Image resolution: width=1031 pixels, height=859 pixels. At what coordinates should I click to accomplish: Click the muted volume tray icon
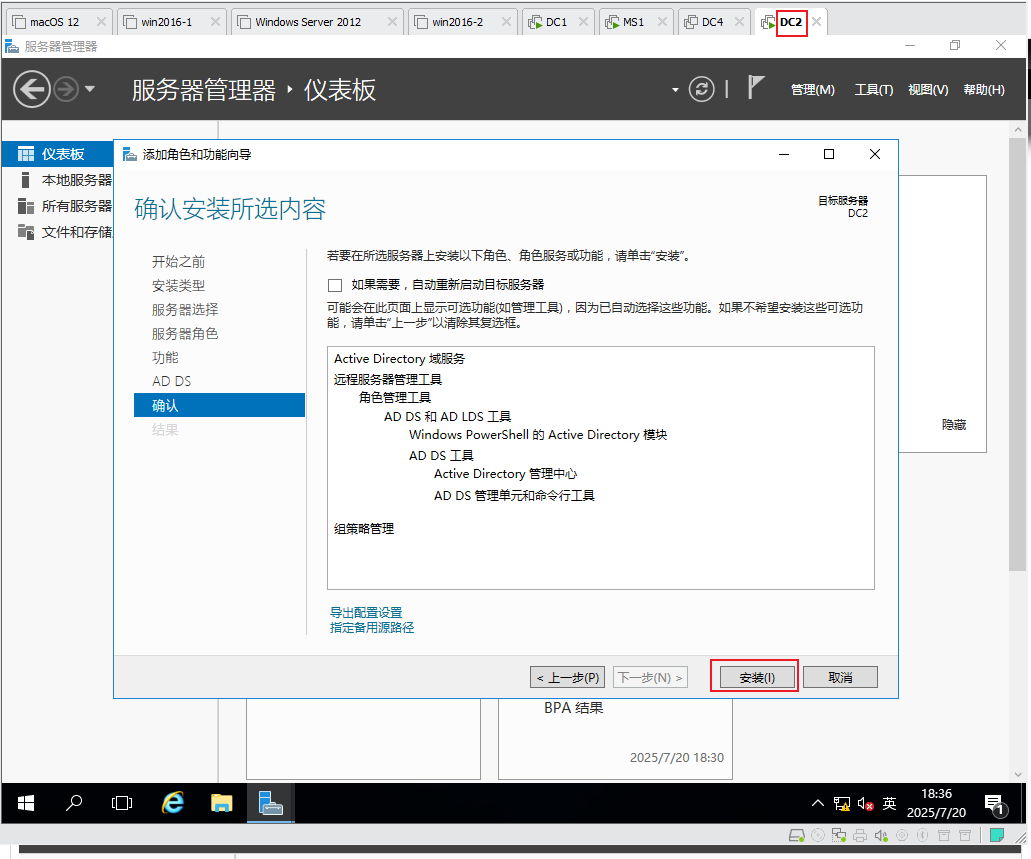tap(865, 804)
